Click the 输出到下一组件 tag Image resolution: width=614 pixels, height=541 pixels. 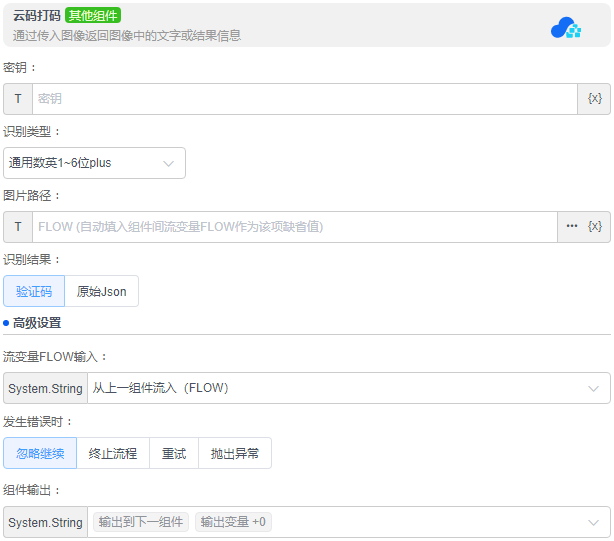pos(141,522)
